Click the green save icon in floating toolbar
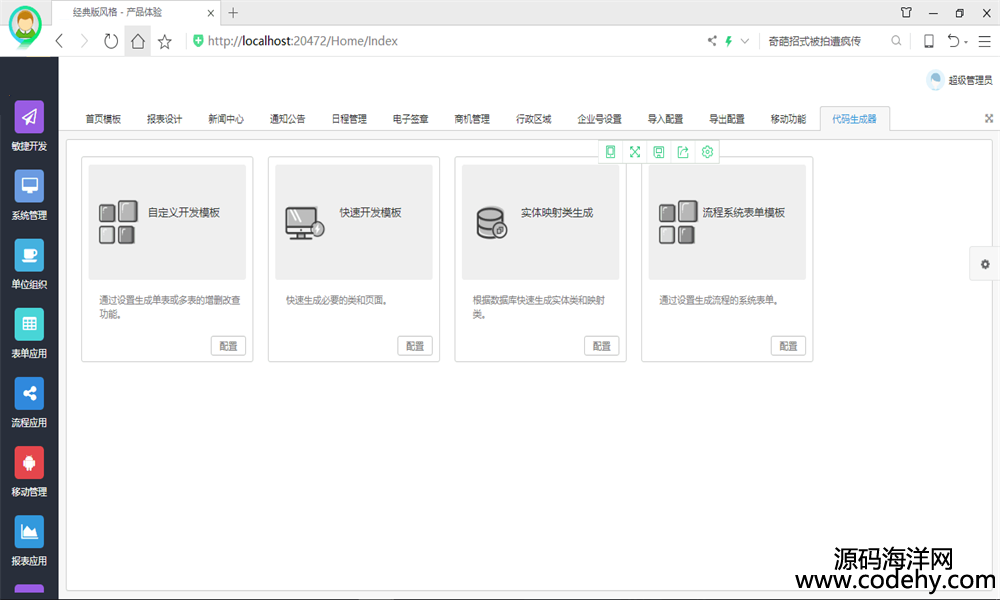1000x600 pixels. coord(659,152)
